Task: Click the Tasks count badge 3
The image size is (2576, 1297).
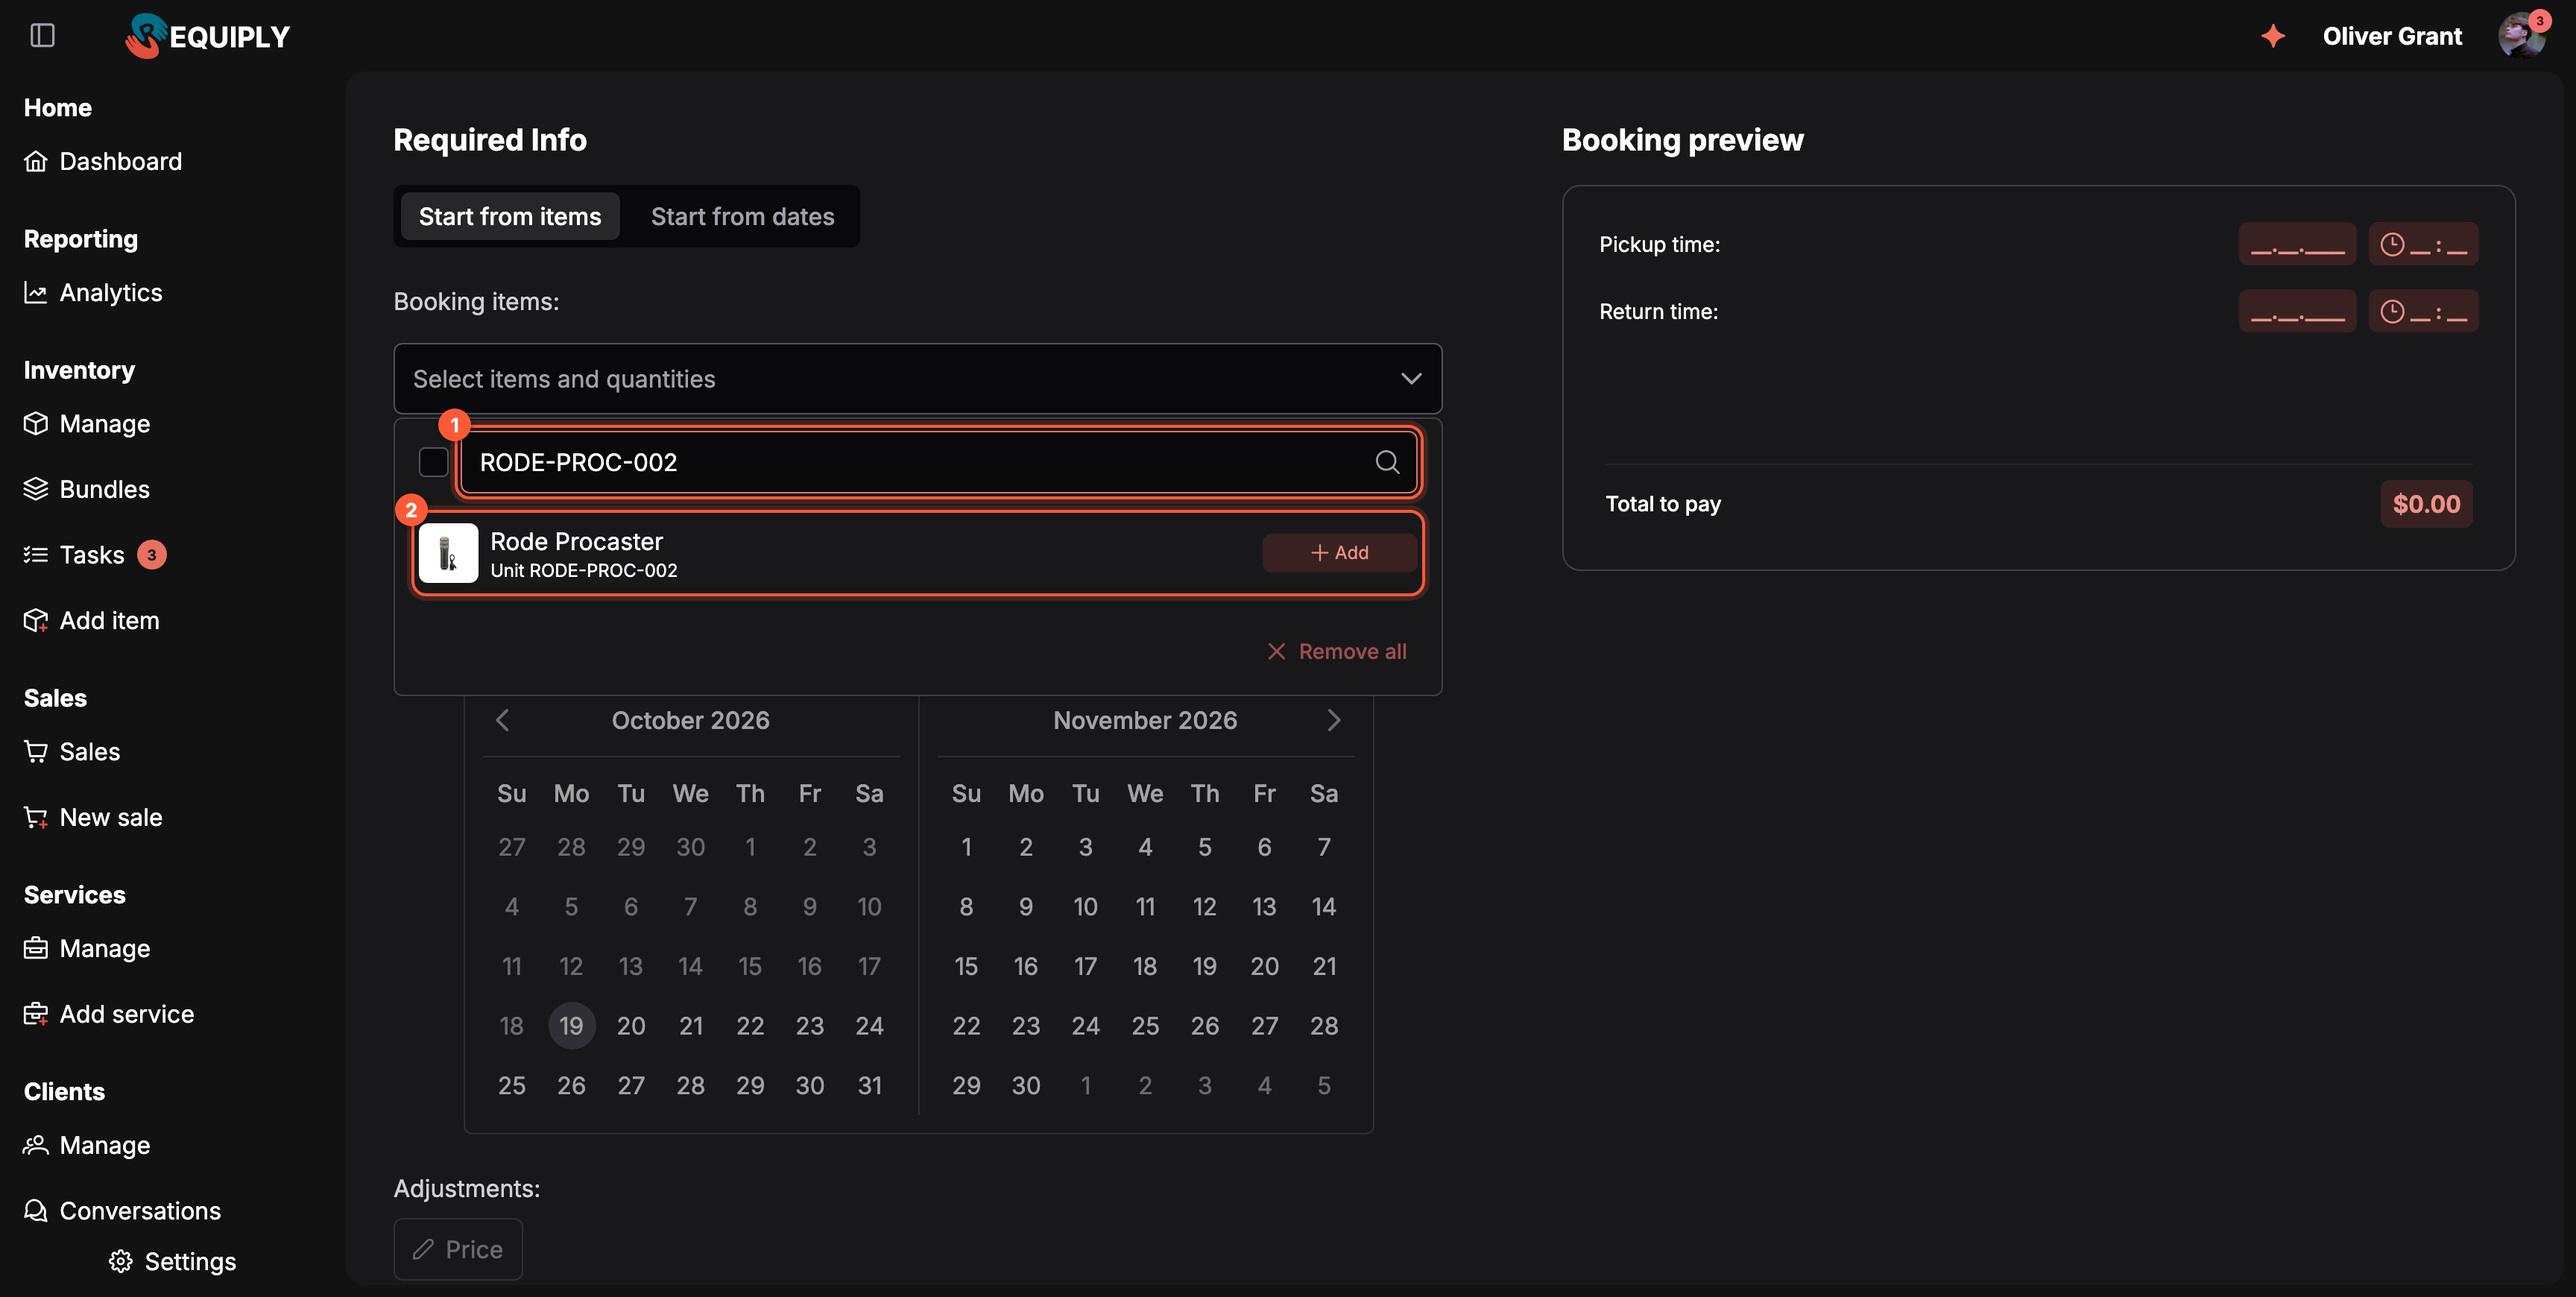Action: 152,554
